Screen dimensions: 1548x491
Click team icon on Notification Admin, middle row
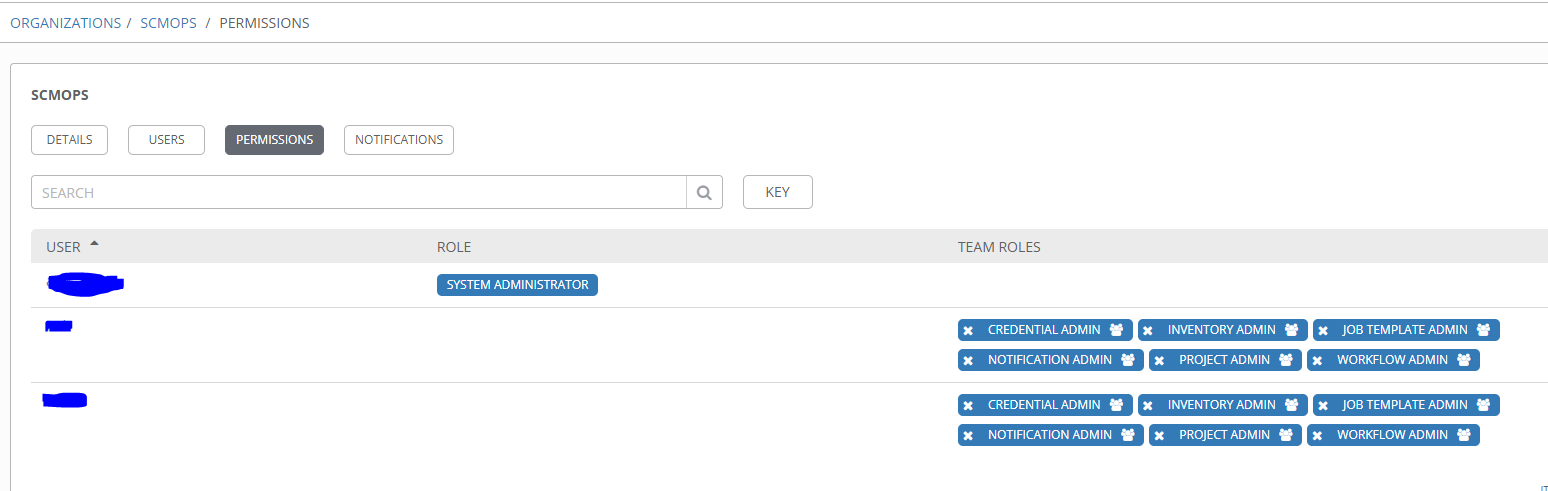1127,360
